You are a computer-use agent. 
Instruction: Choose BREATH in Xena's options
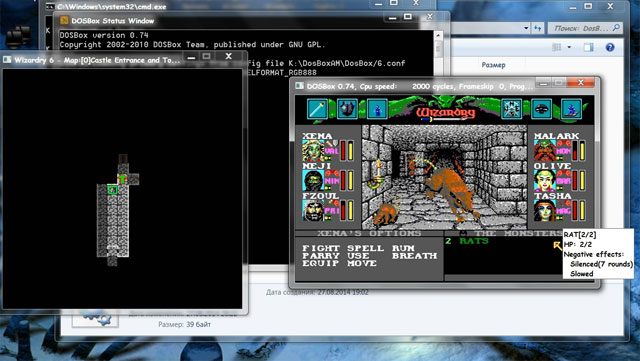click(x=414, y=256)
